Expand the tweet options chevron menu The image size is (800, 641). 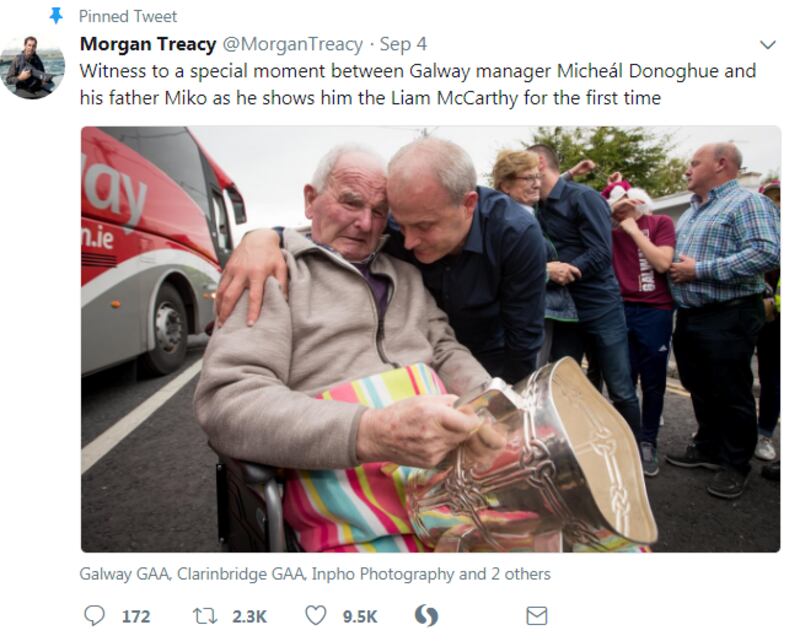[768, 45]
